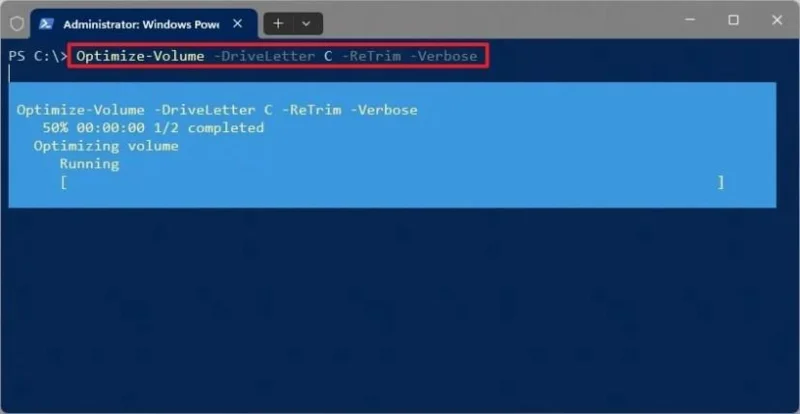Maximize the Windows Terminal window

[733, 20]
